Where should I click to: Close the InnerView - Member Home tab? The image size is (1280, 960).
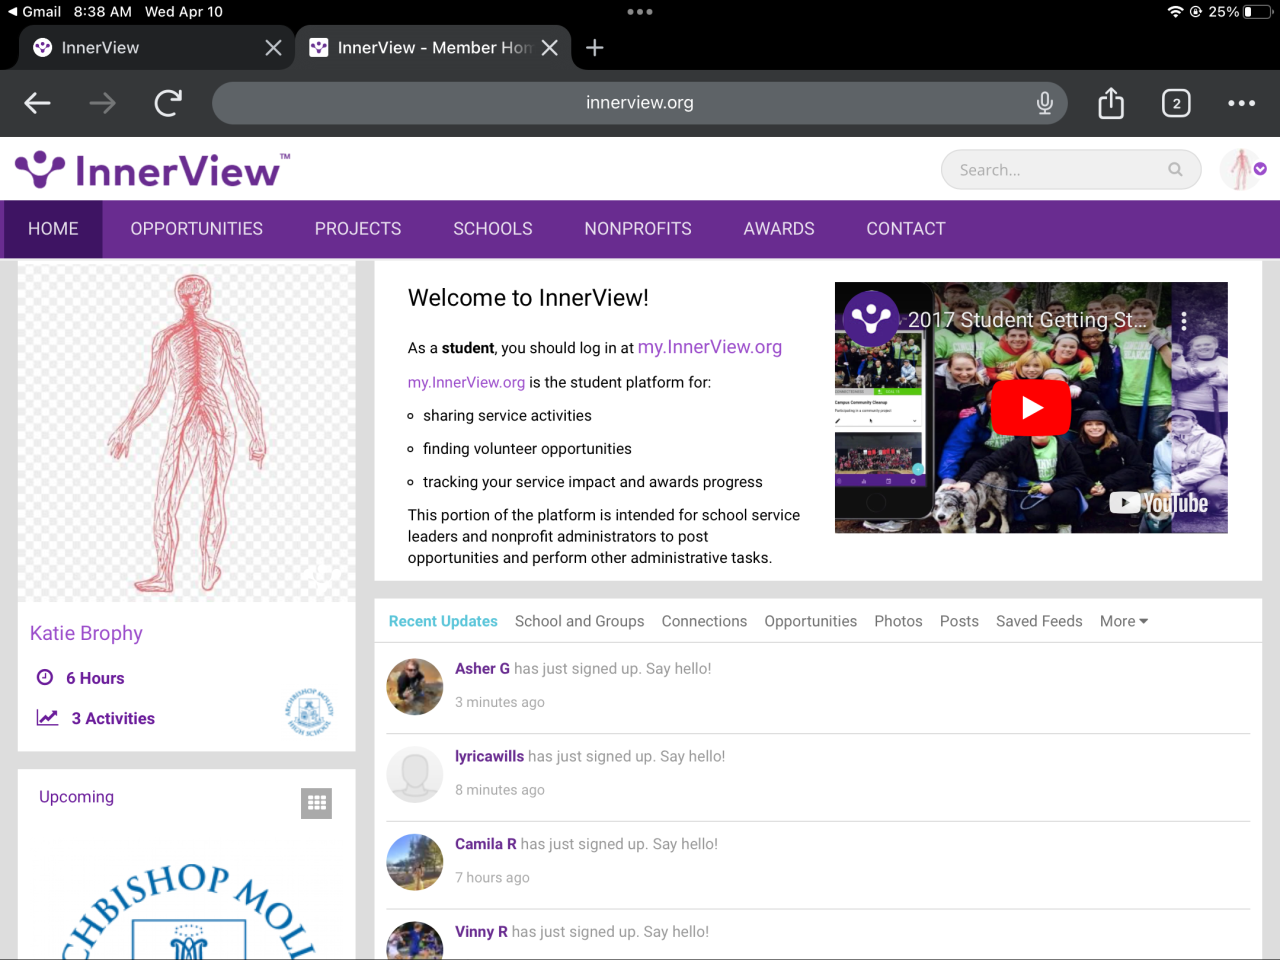point(550,48)
